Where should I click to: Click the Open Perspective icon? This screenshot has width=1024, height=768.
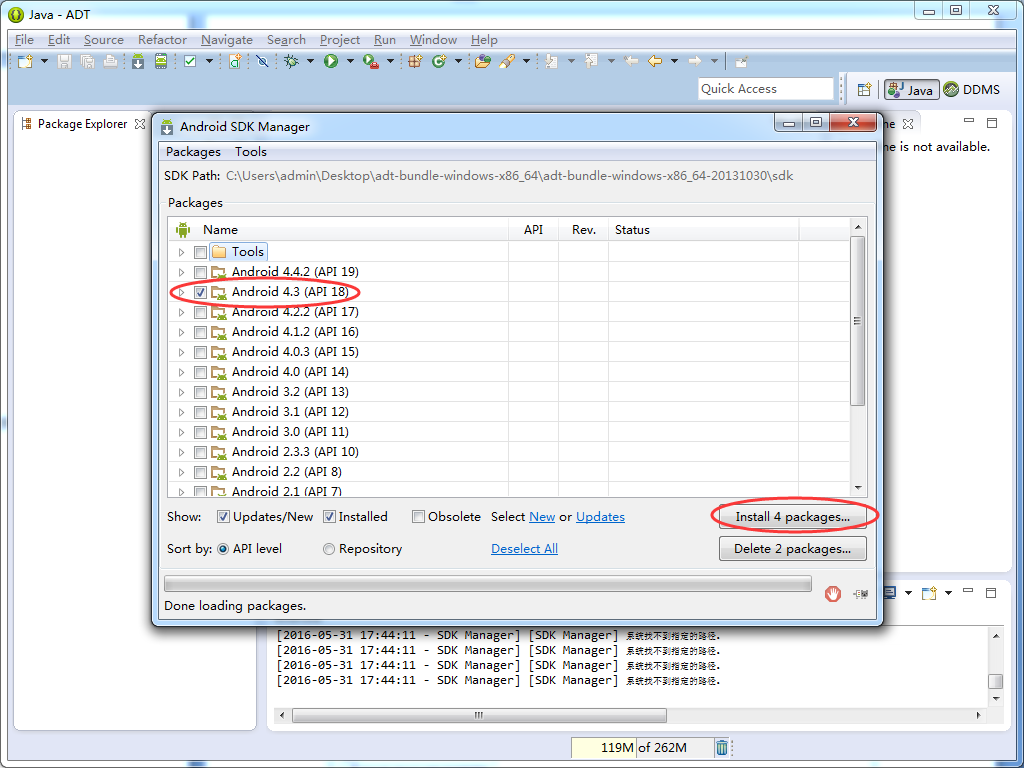pyautogui.click(x=864, y=89)
